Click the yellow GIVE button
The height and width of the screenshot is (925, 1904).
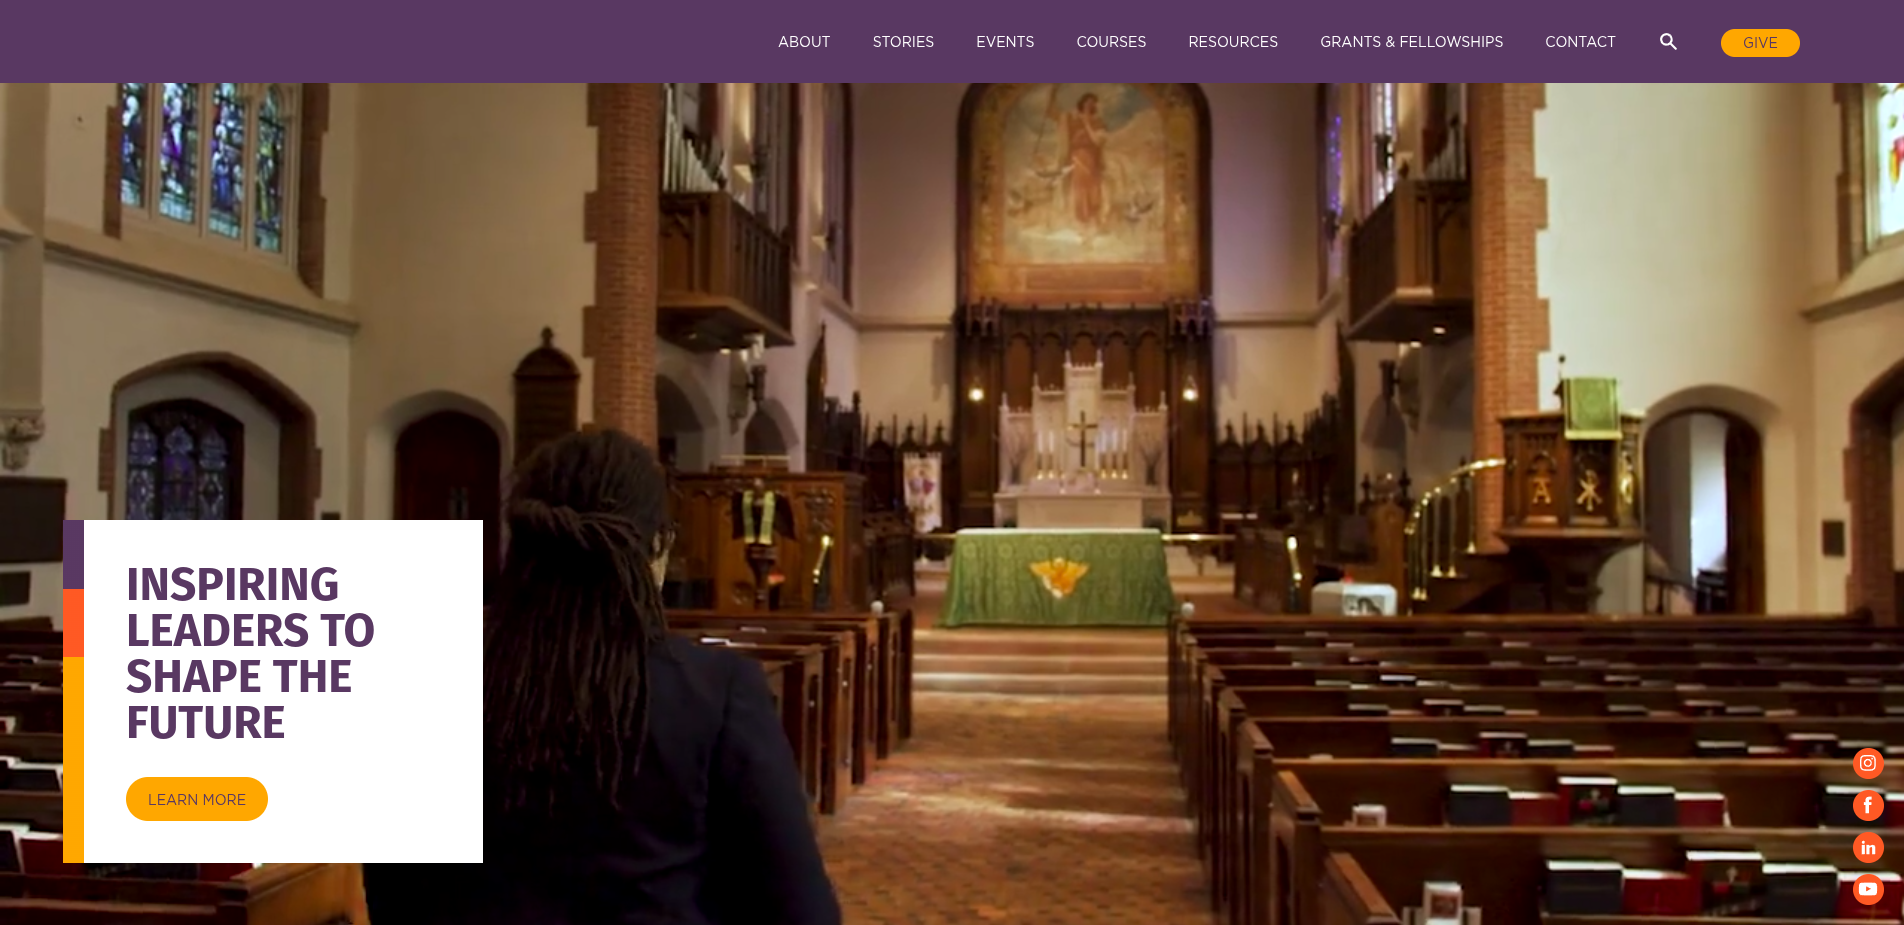point(1759,42)
